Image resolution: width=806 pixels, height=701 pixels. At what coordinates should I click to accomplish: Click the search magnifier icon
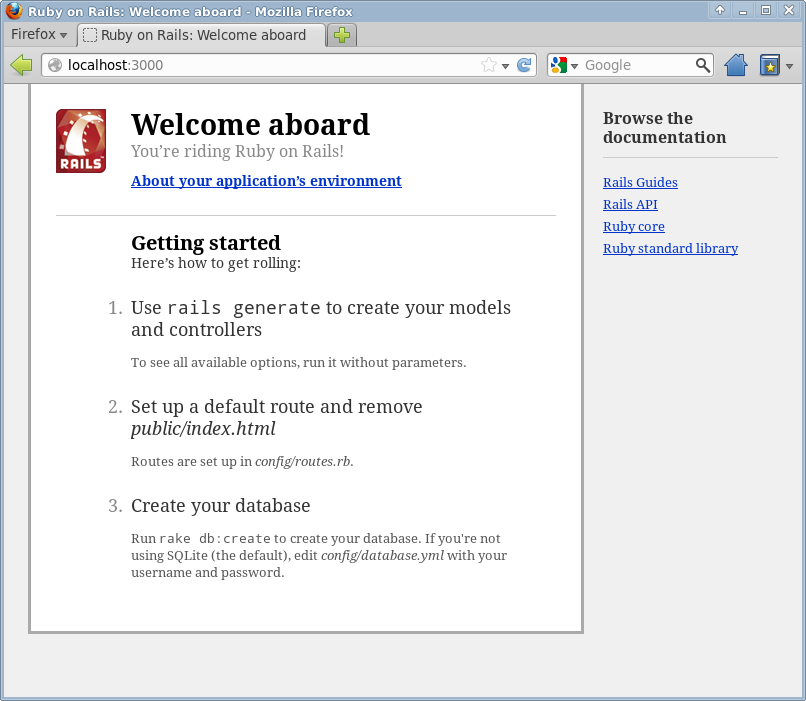(702, 65)
